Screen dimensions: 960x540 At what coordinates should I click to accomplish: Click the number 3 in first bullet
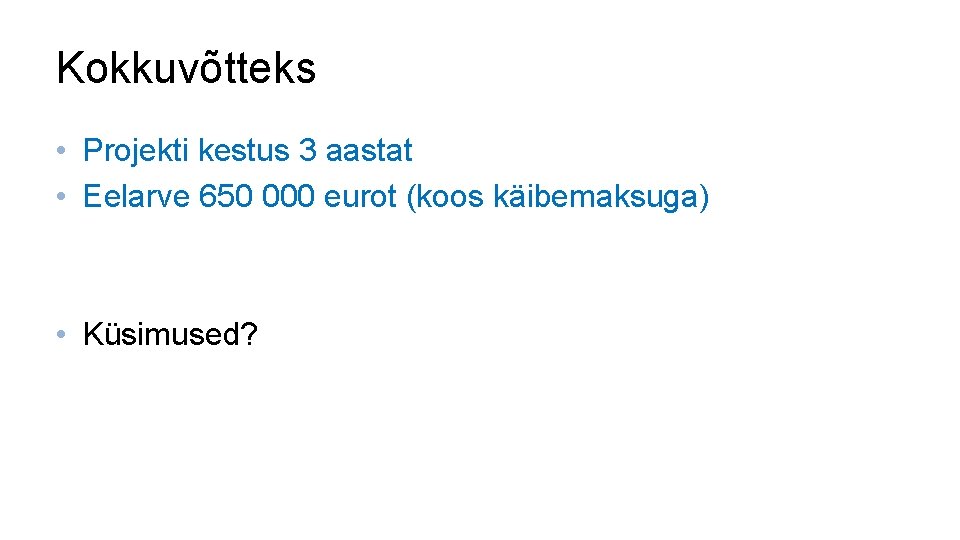(x=308, y=152)
